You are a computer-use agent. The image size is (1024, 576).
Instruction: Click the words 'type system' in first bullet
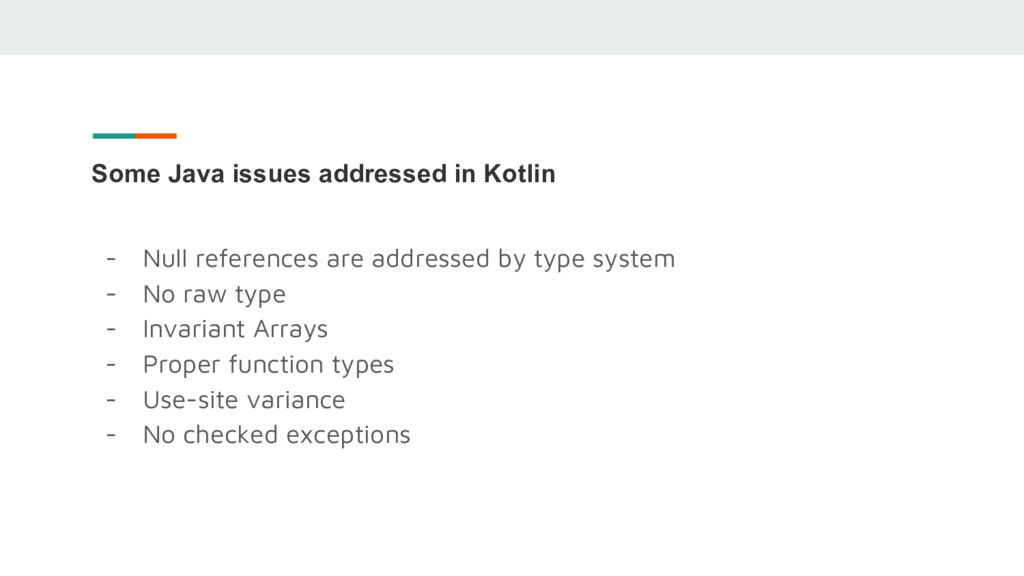(604, 259)
